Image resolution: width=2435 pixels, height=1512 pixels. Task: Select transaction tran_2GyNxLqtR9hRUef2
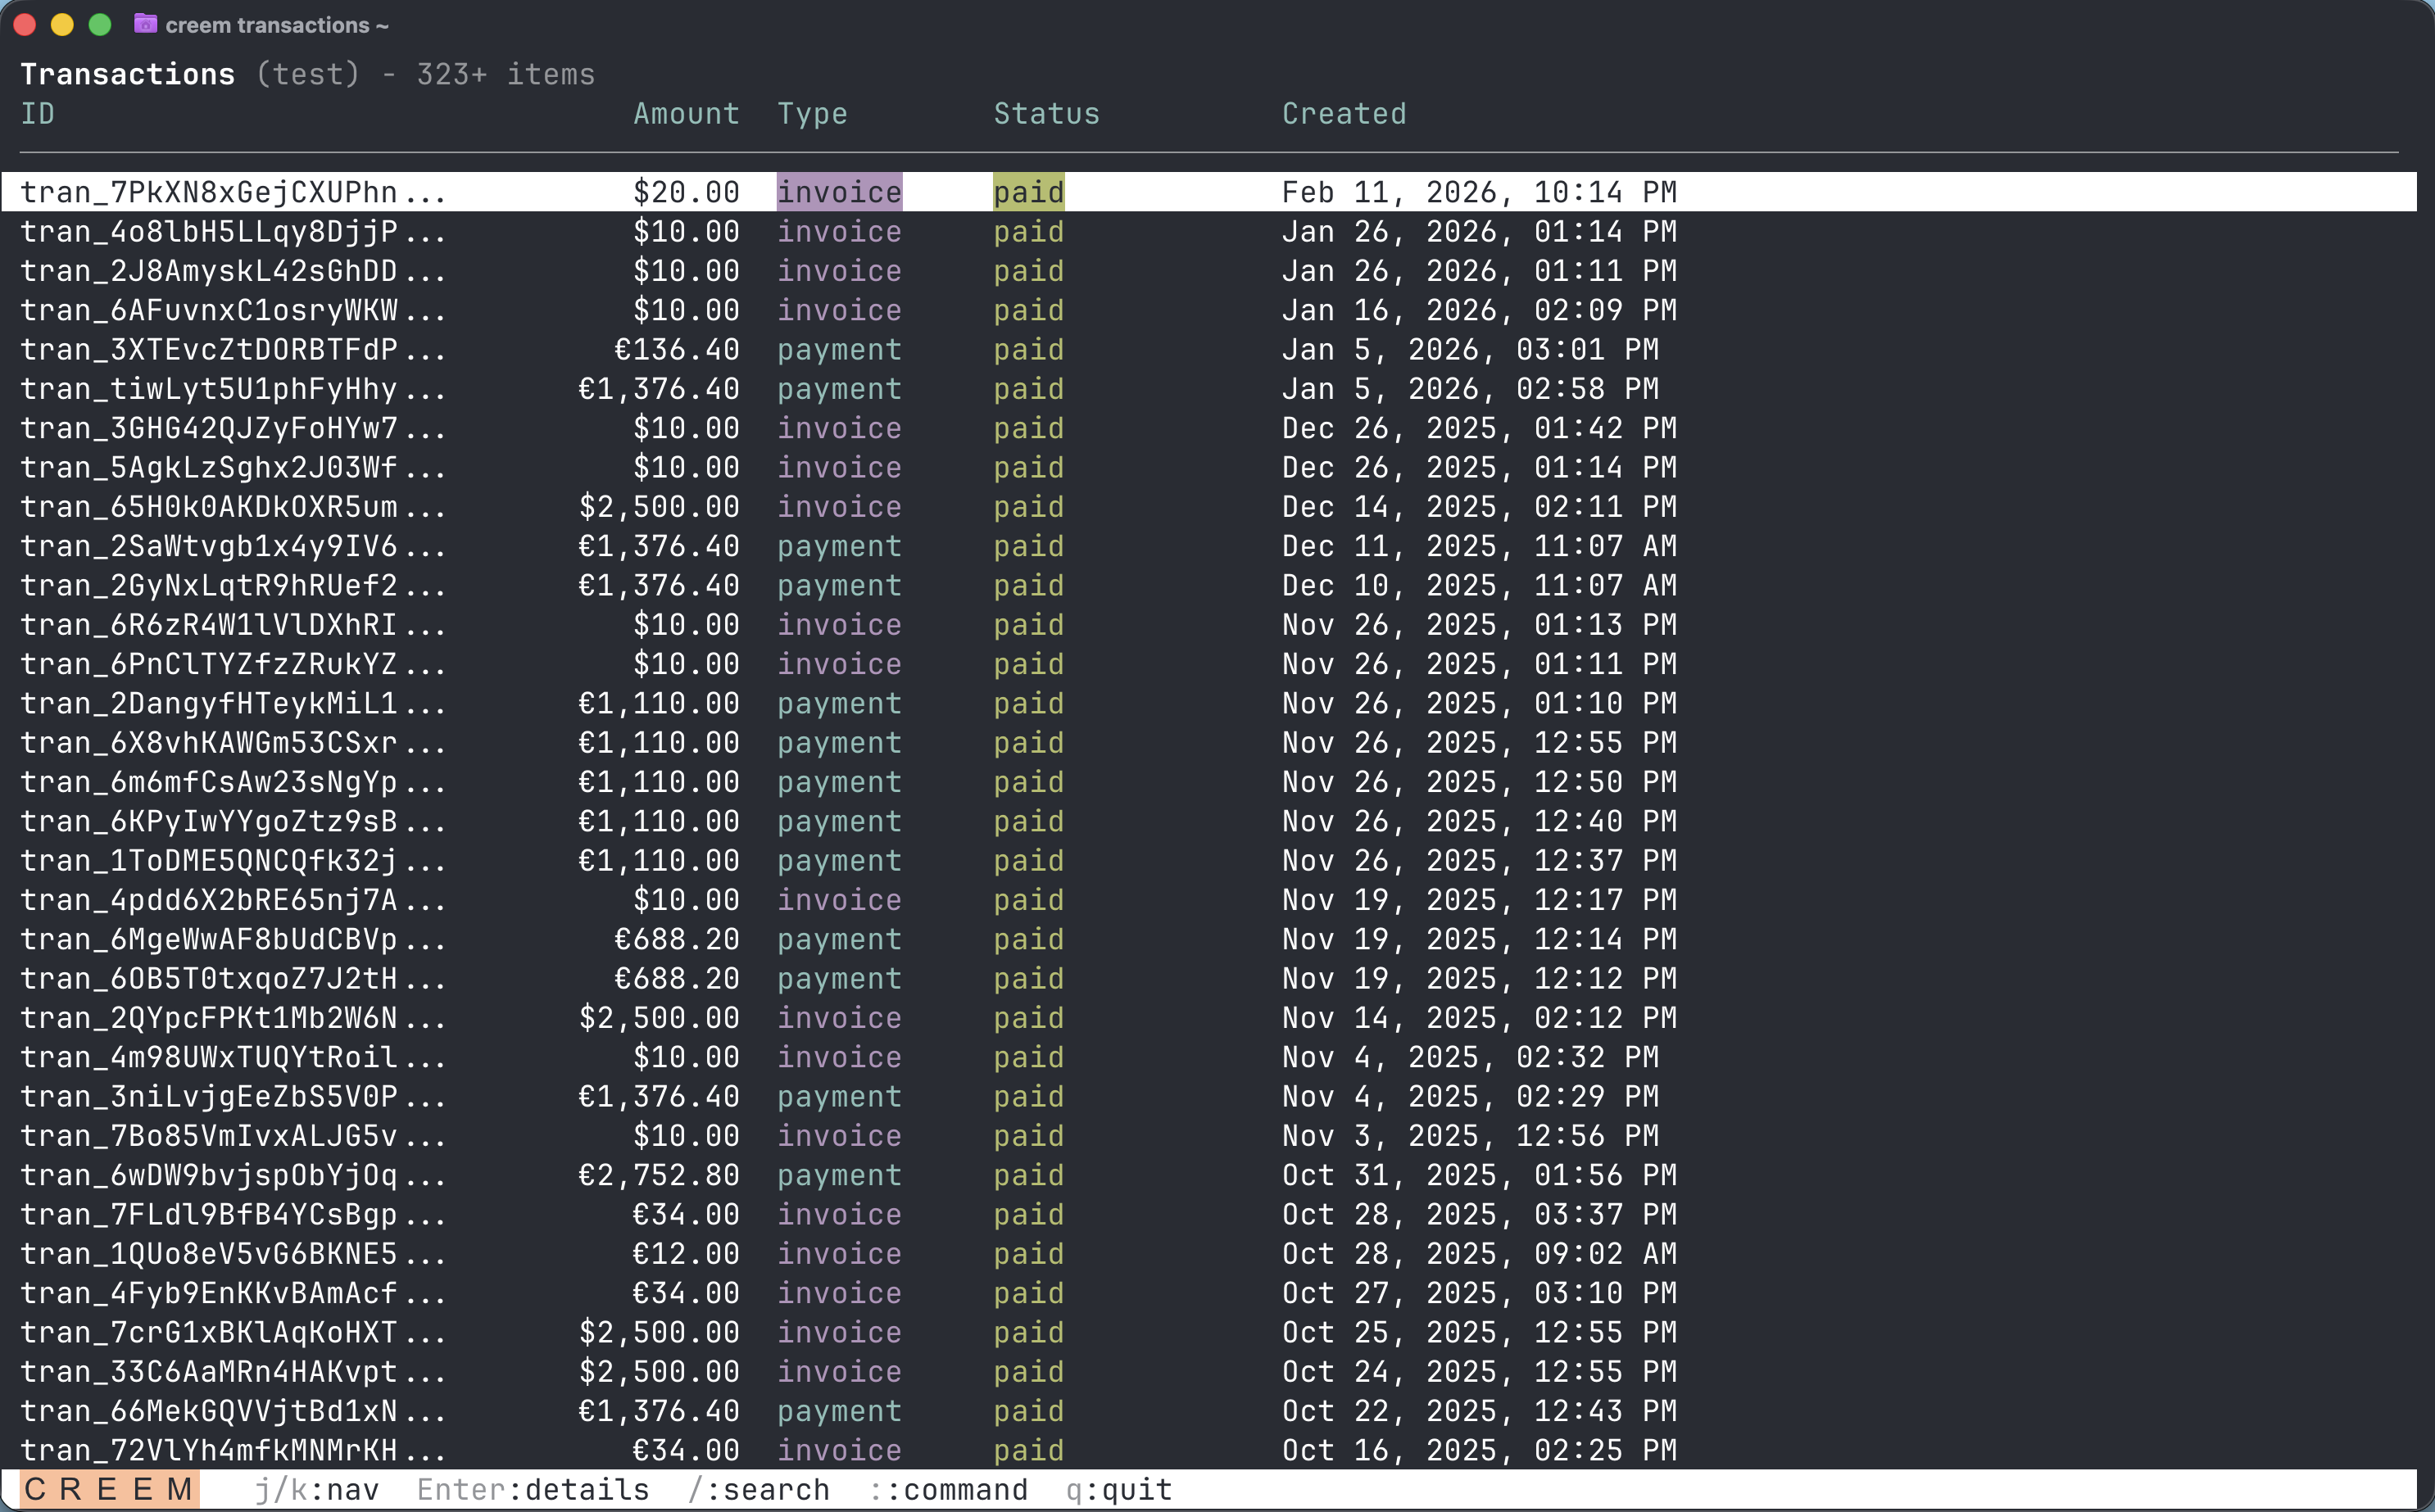pyautogui.click(x=1209, y=585)
